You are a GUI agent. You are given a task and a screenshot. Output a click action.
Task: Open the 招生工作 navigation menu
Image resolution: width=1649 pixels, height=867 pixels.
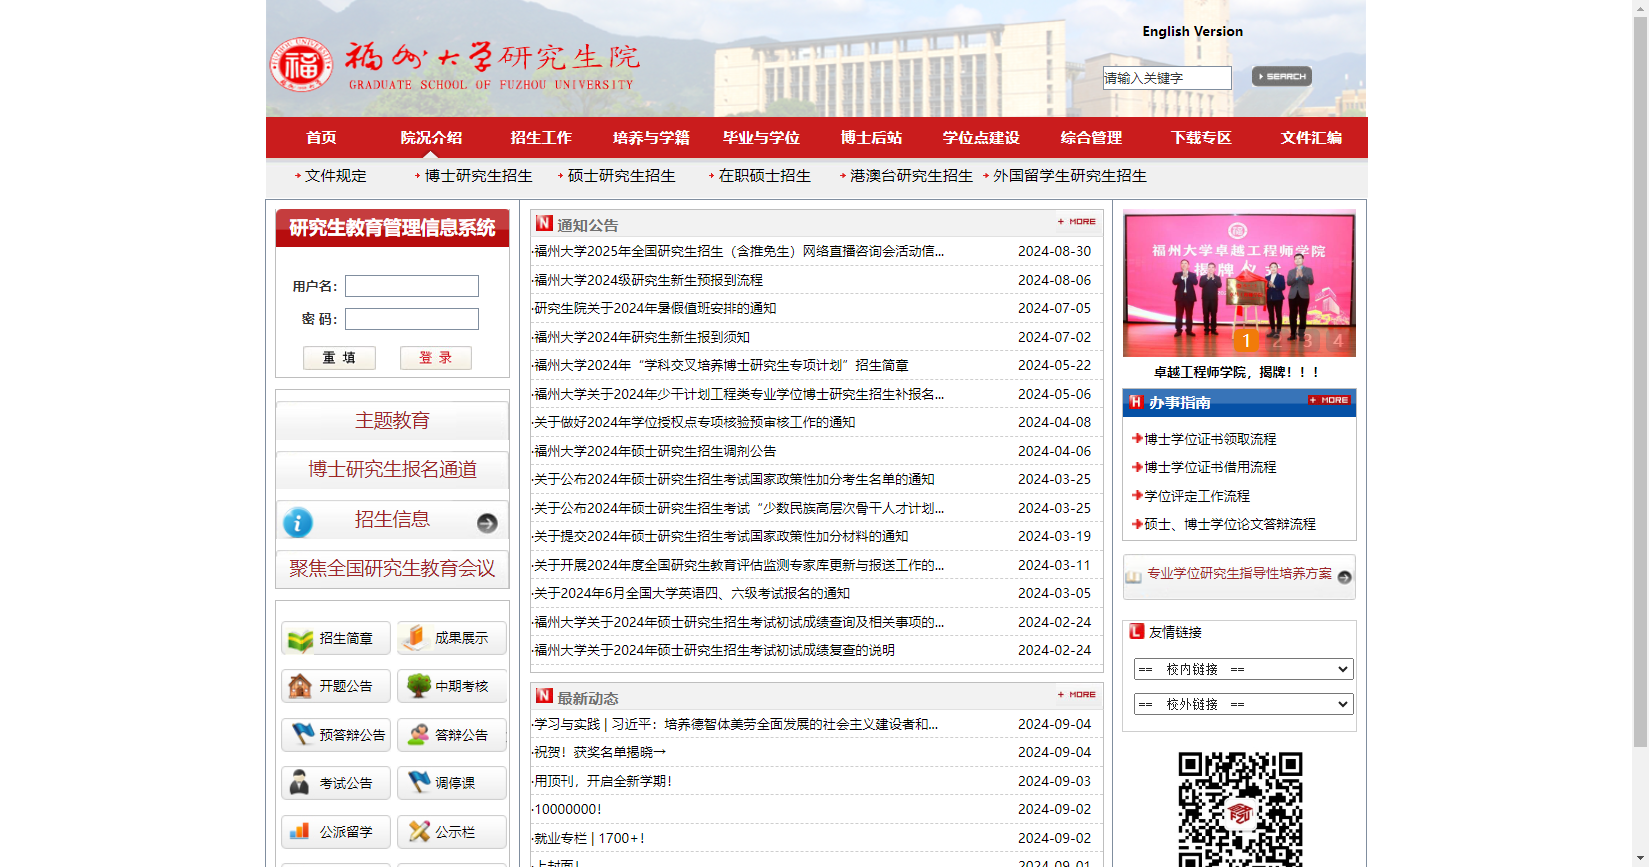pyautogui.click(x=541, y=138)
